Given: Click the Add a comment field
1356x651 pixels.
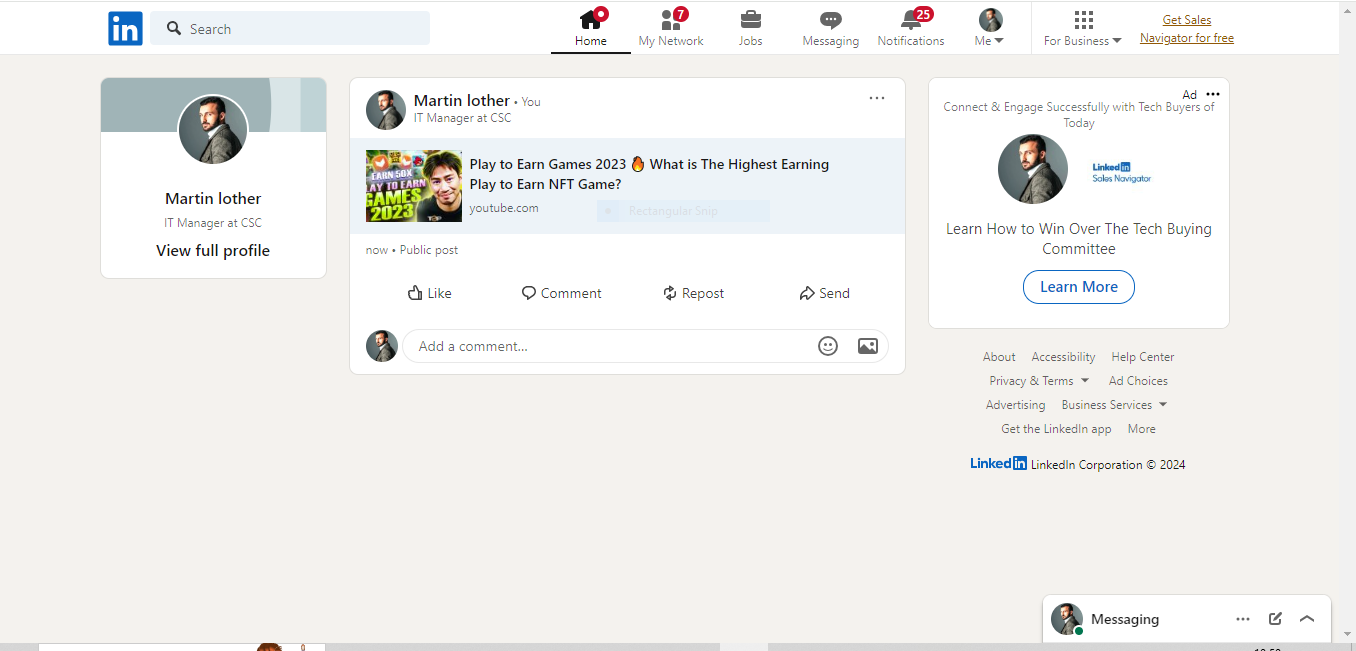Looking at the screenshot, I should [x=645, y=346].
